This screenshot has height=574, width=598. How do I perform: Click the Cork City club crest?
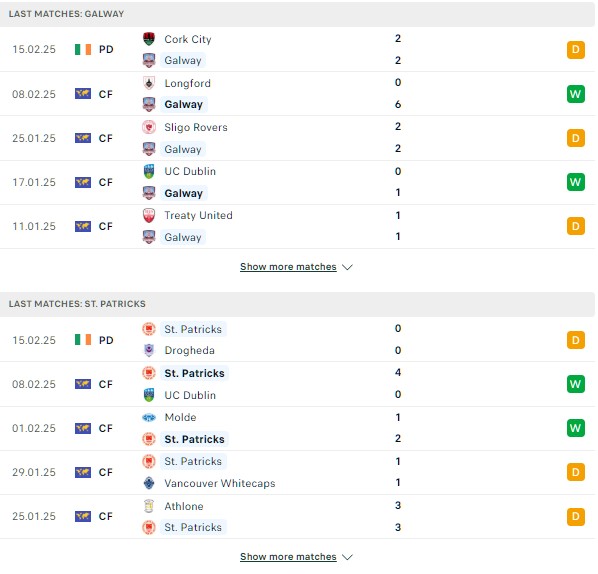[x=149, y=39]
